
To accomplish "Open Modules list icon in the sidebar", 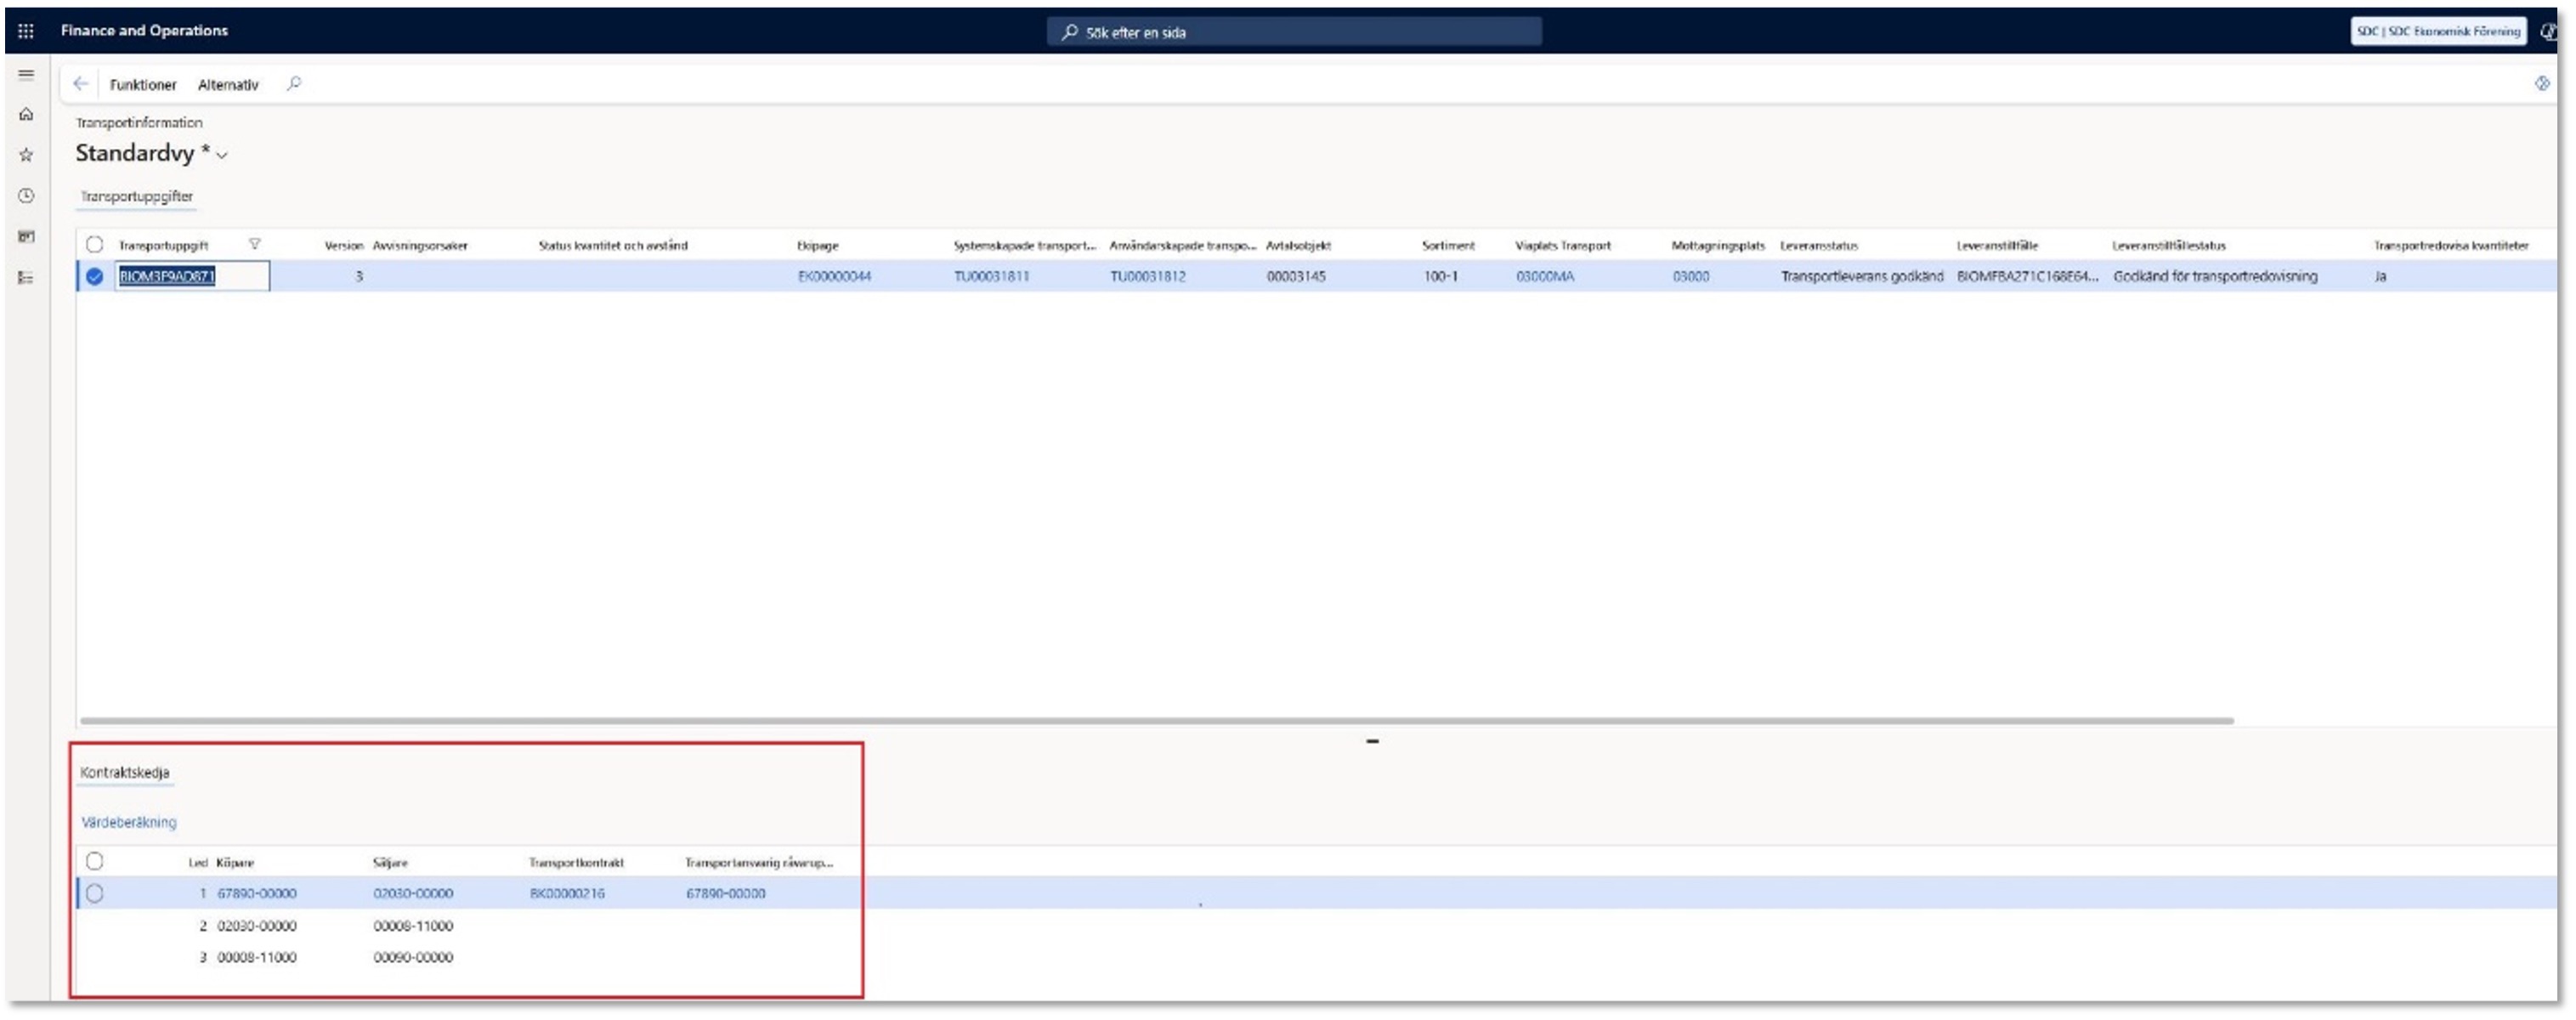I will (x=26, y=278).
